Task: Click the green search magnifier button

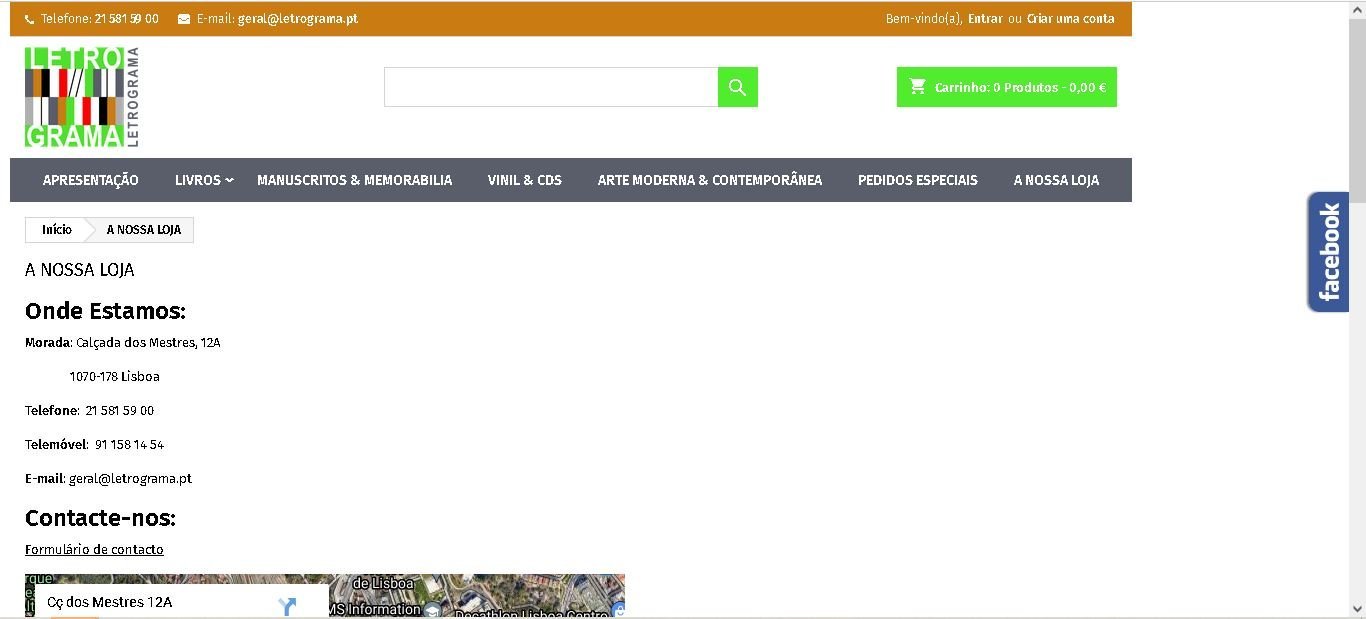Action: (x=738, y=87)
